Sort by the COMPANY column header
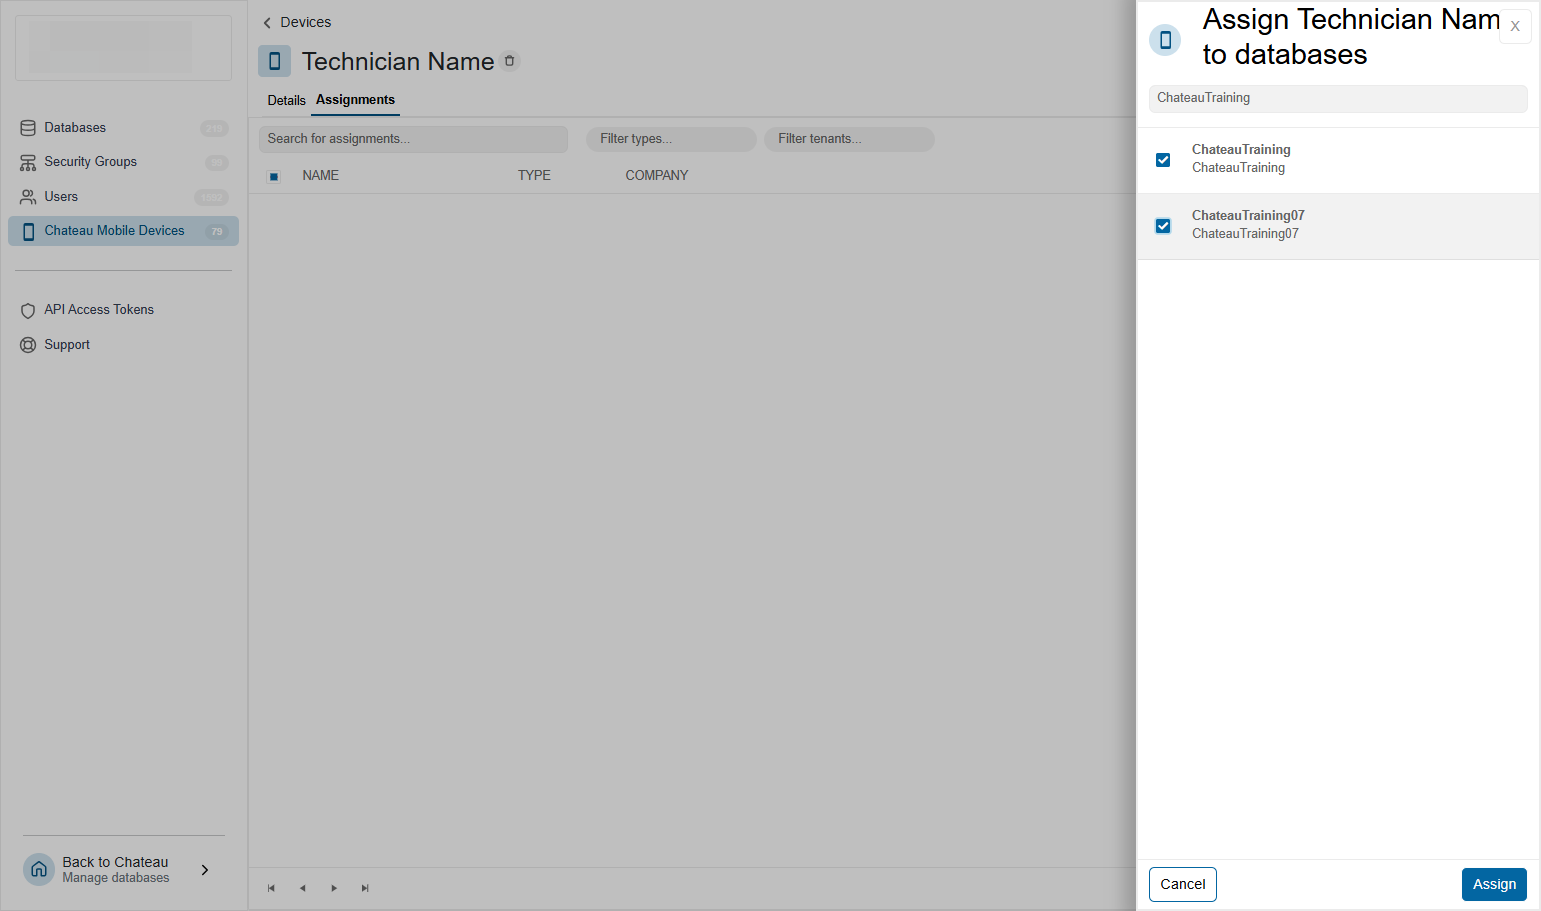 coord(657,175)
